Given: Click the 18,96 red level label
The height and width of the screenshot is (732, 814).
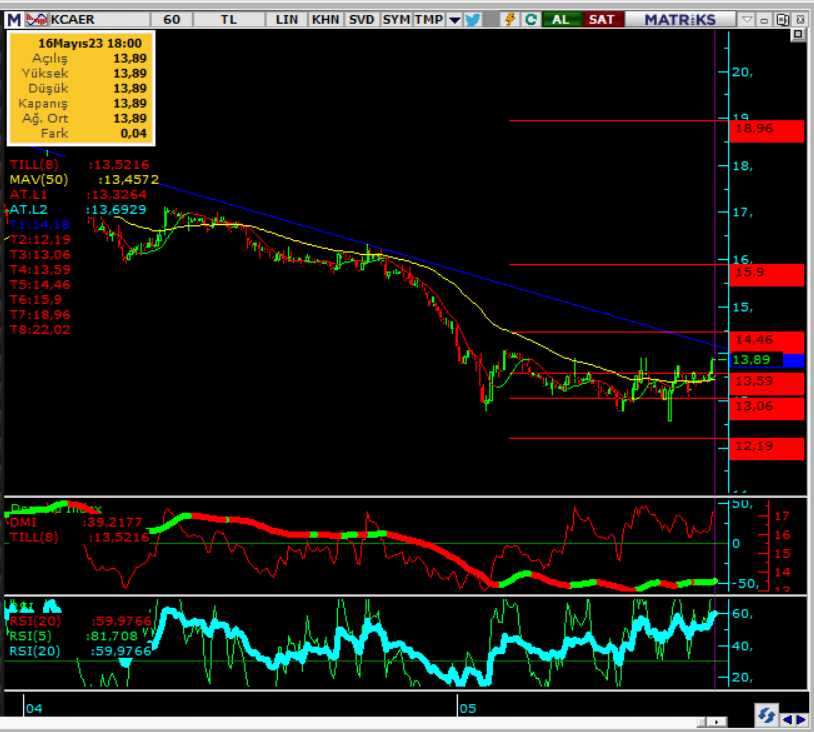Looking at the screenshot, I should pyautogui.click(x=766, y=130).
